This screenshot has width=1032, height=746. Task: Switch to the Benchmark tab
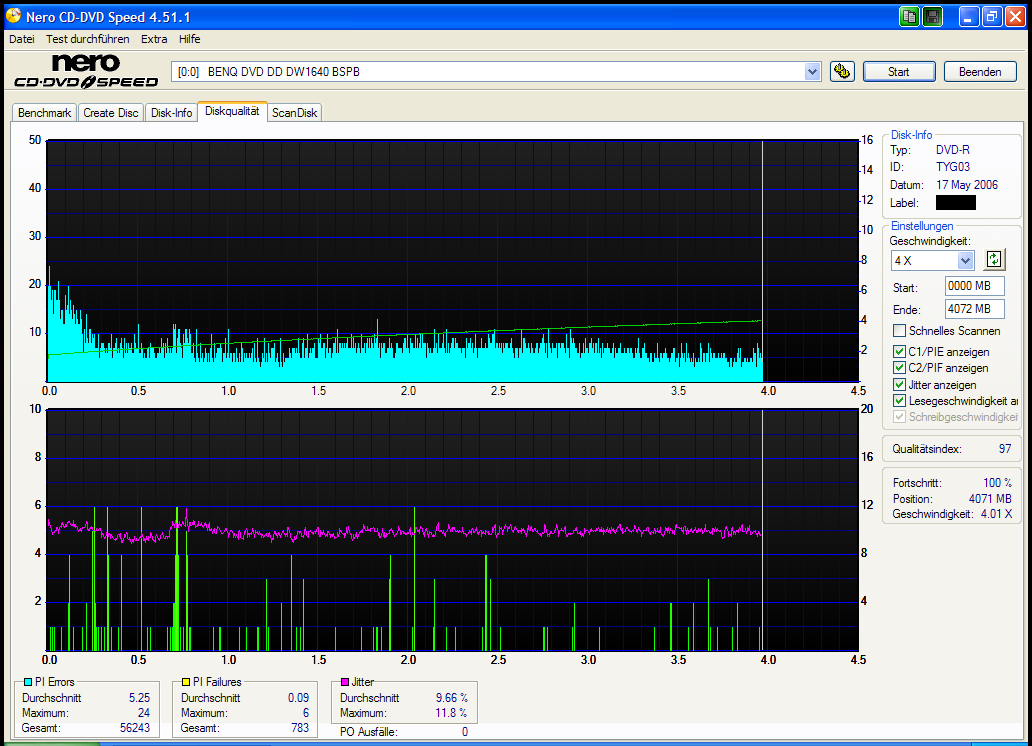tap(43, 112)
